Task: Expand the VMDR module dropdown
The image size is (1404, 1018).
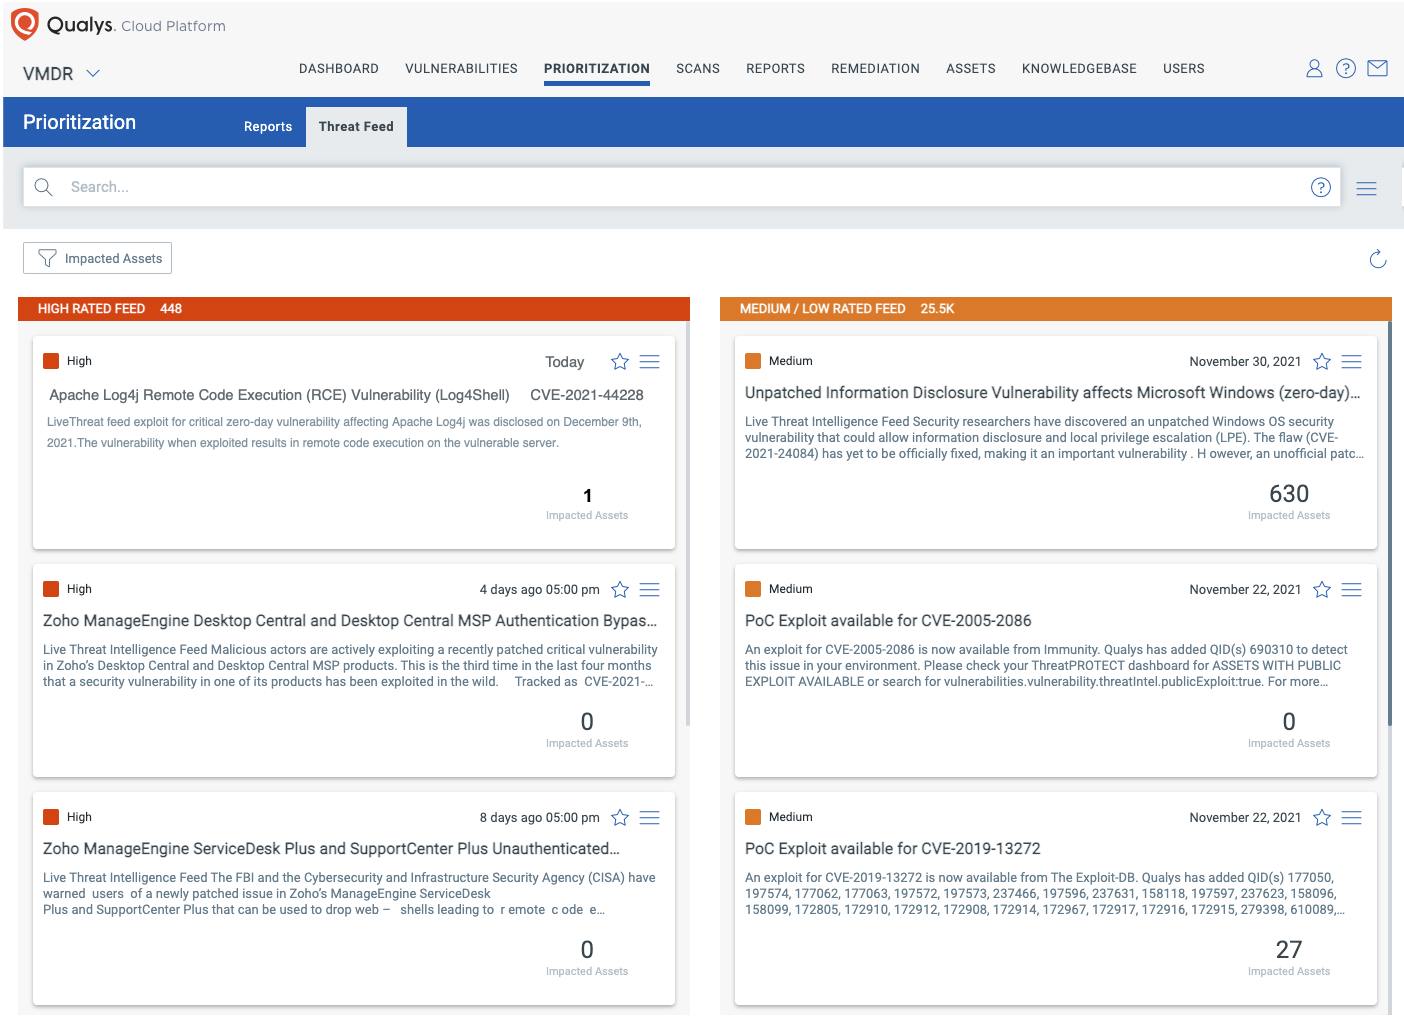Action: (x=92, y=73)
